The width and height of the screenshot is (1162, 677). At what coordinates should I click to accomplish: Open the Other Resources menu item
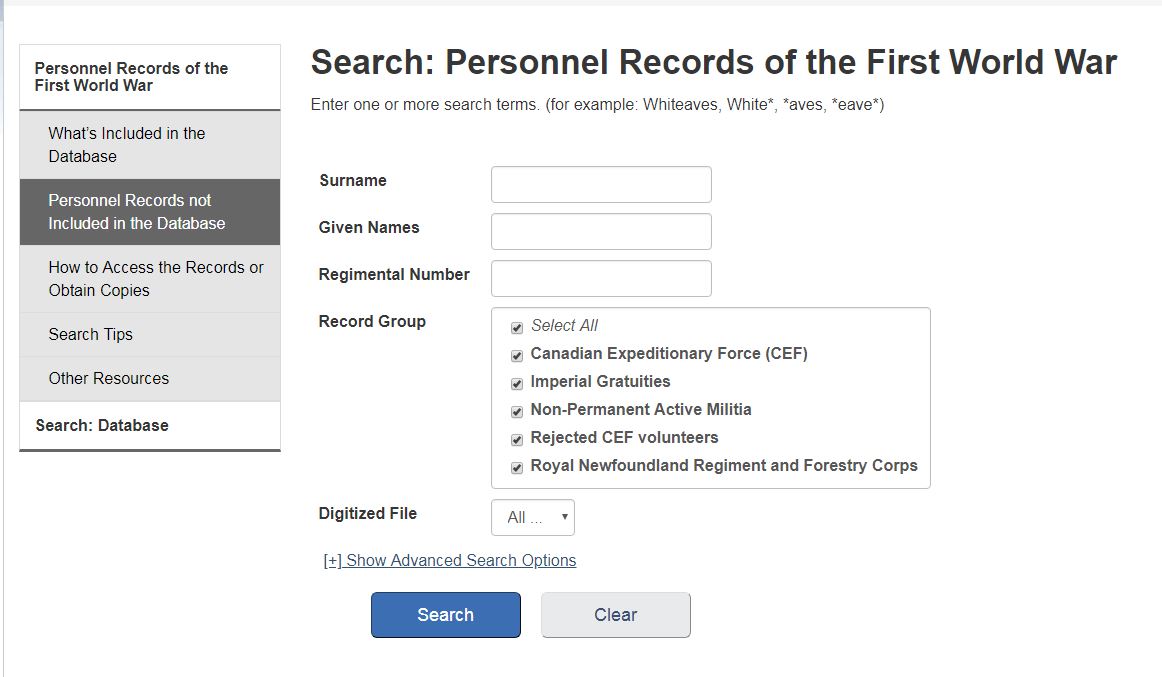tap(109, 378)
